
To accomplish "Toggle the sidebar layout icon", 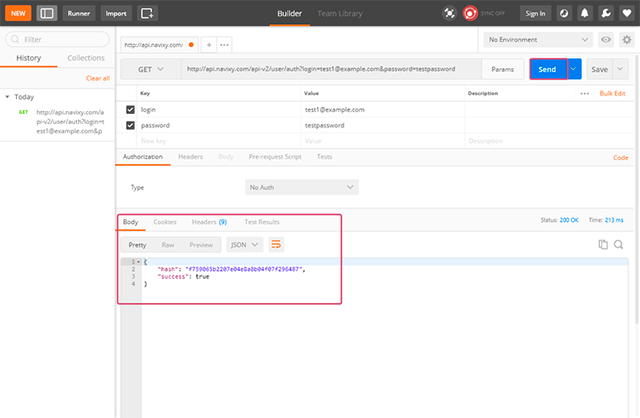I will pos(47,13).
